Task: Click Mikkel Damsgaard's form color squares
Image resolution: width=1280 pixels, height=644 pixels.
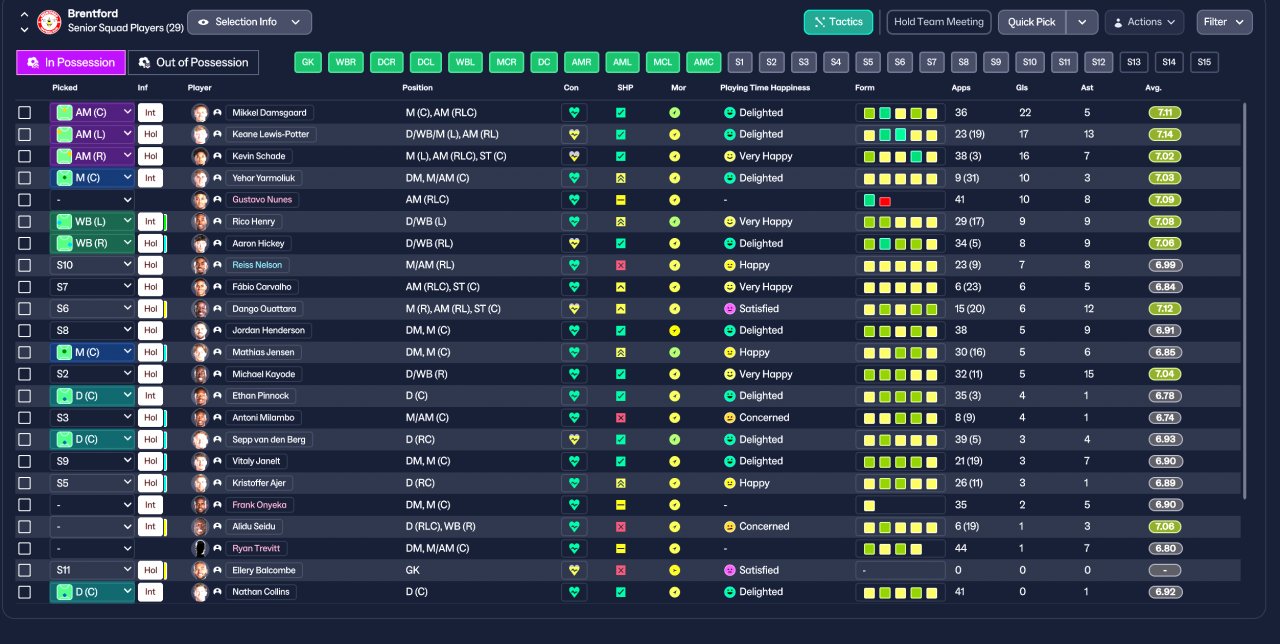Action: click(900, 113)
